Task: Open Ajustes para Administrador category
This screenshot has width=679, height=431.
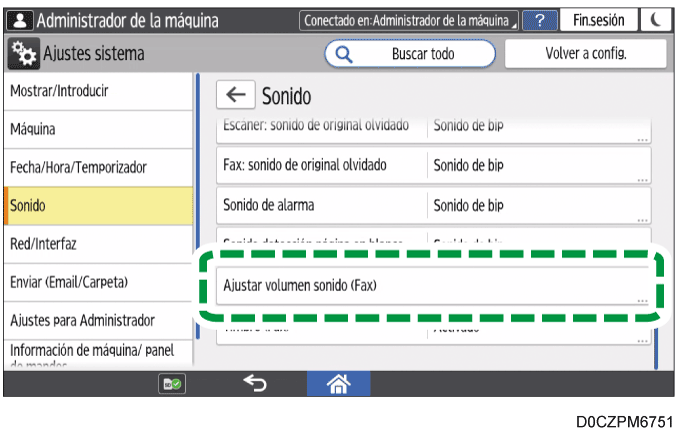Action: pyautogui.click(x=96, y=320)
